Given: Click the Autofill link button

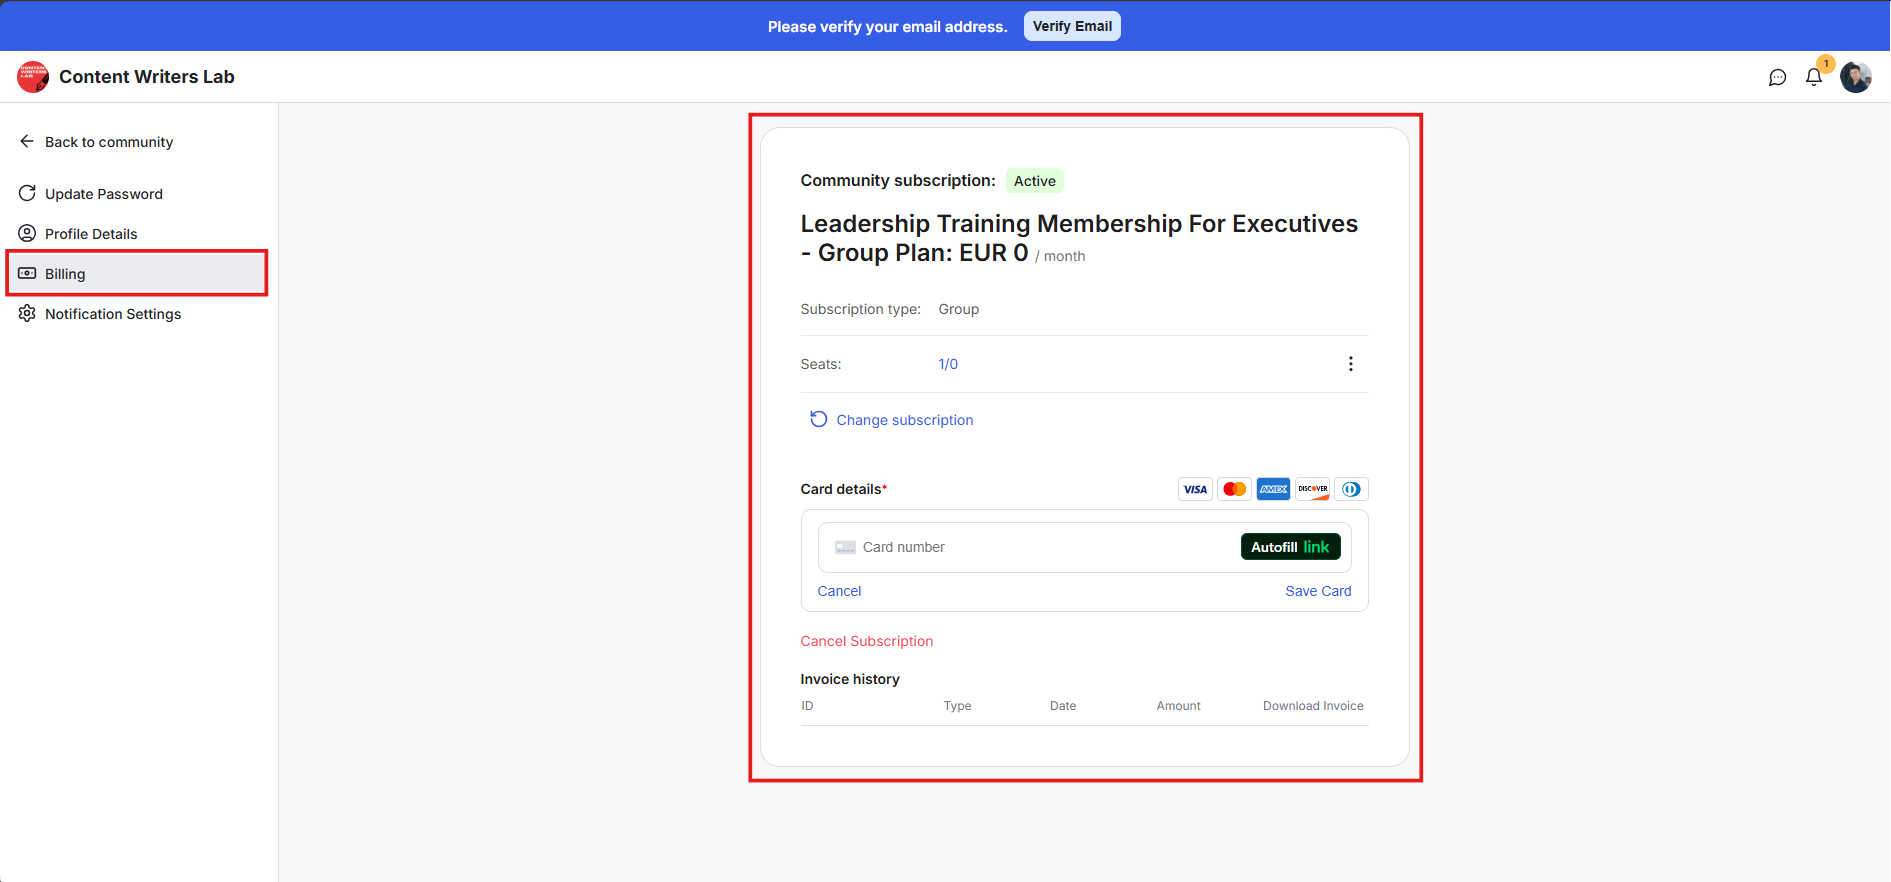Looking at the screenshot, I should (x=1290, y=547).
